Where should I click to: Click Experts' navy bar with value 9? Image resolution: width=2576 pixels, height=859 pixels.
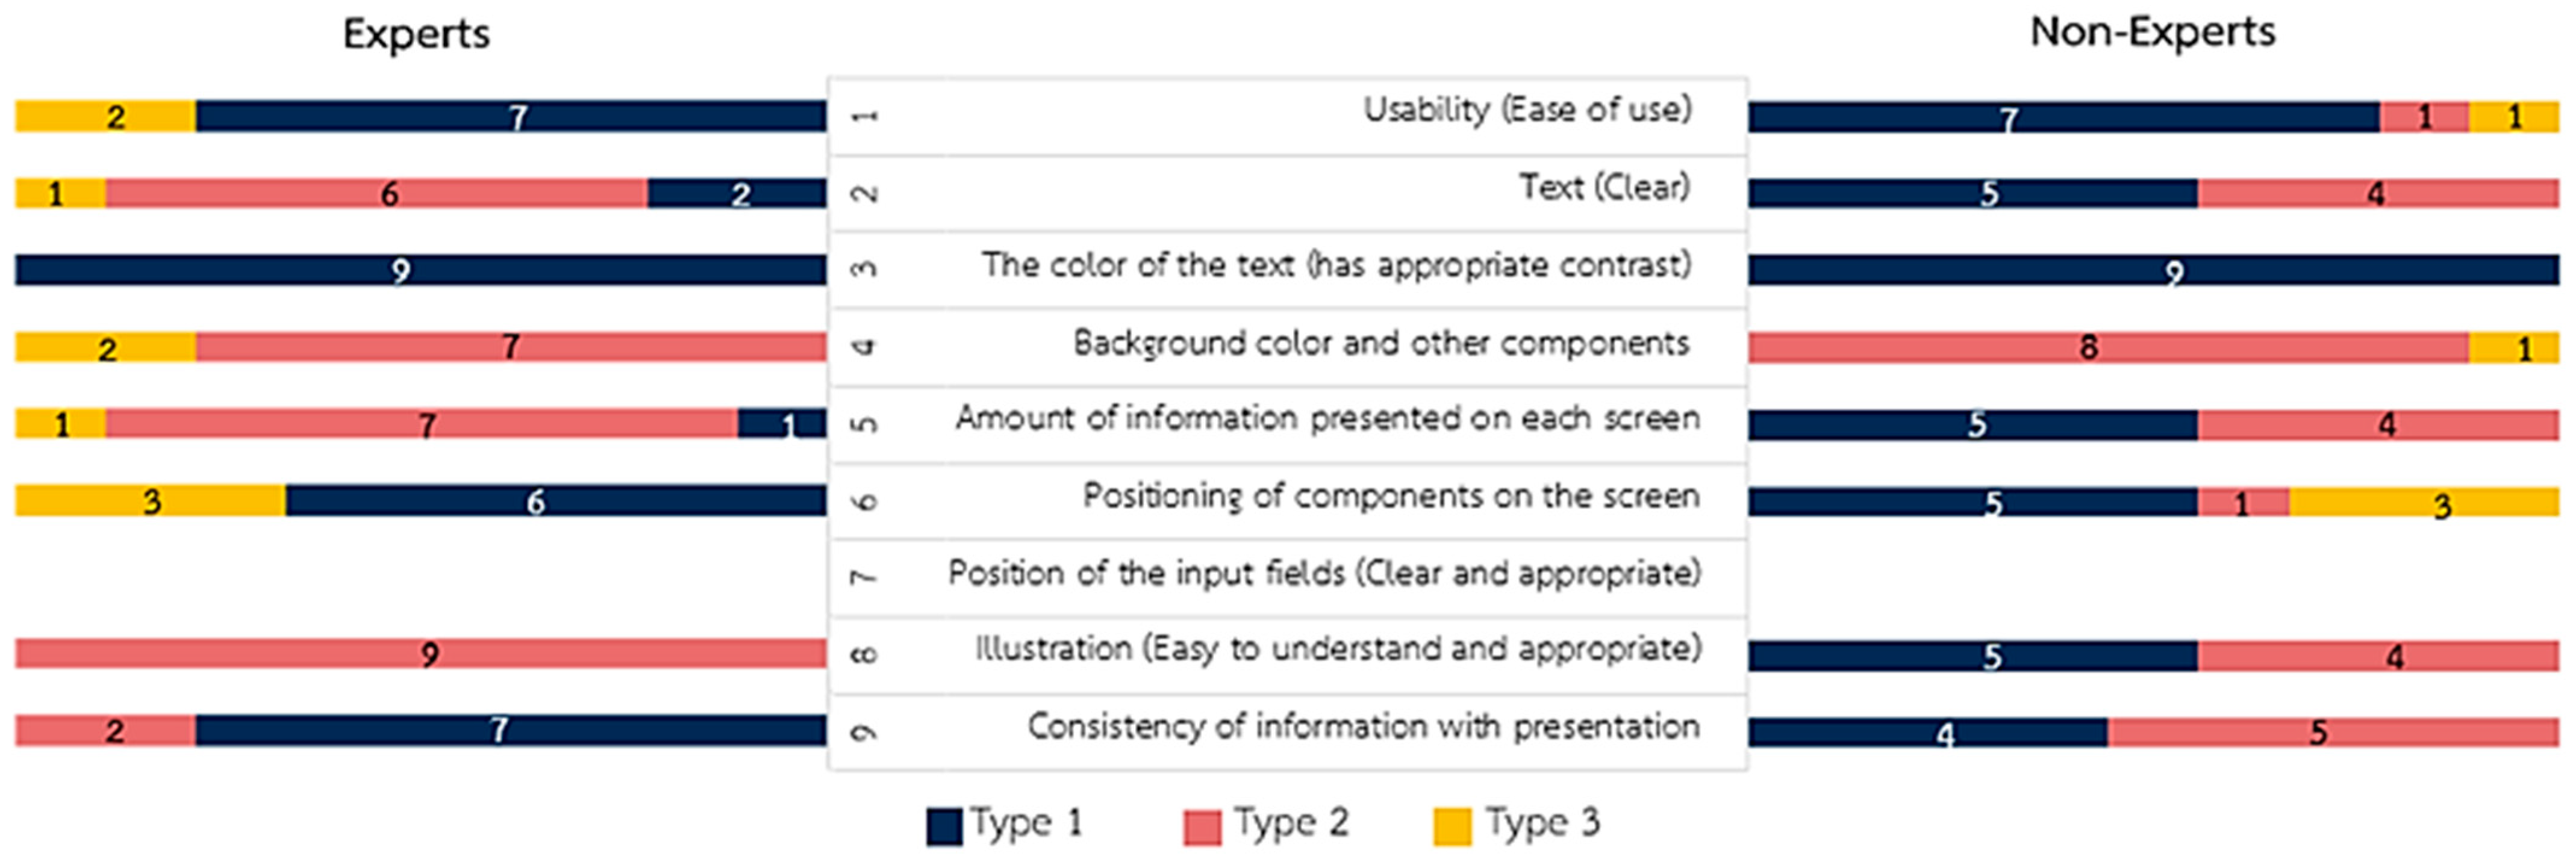[420, 270]
